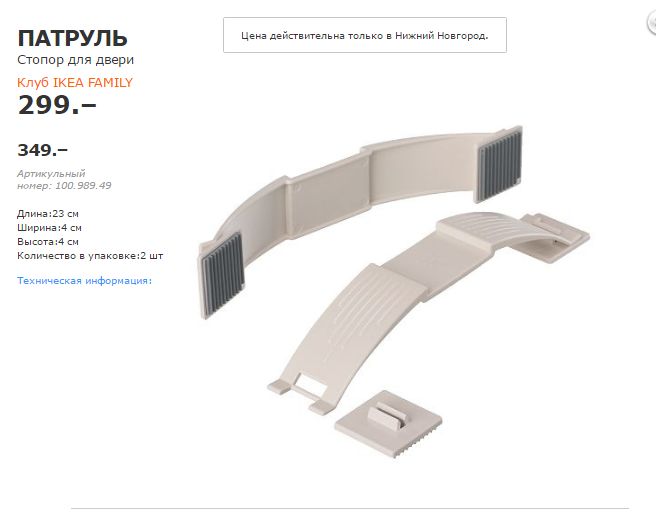Screen dimensions: 656x509
Task: Click the Высота: 4 см line
Action: (48, 242)
